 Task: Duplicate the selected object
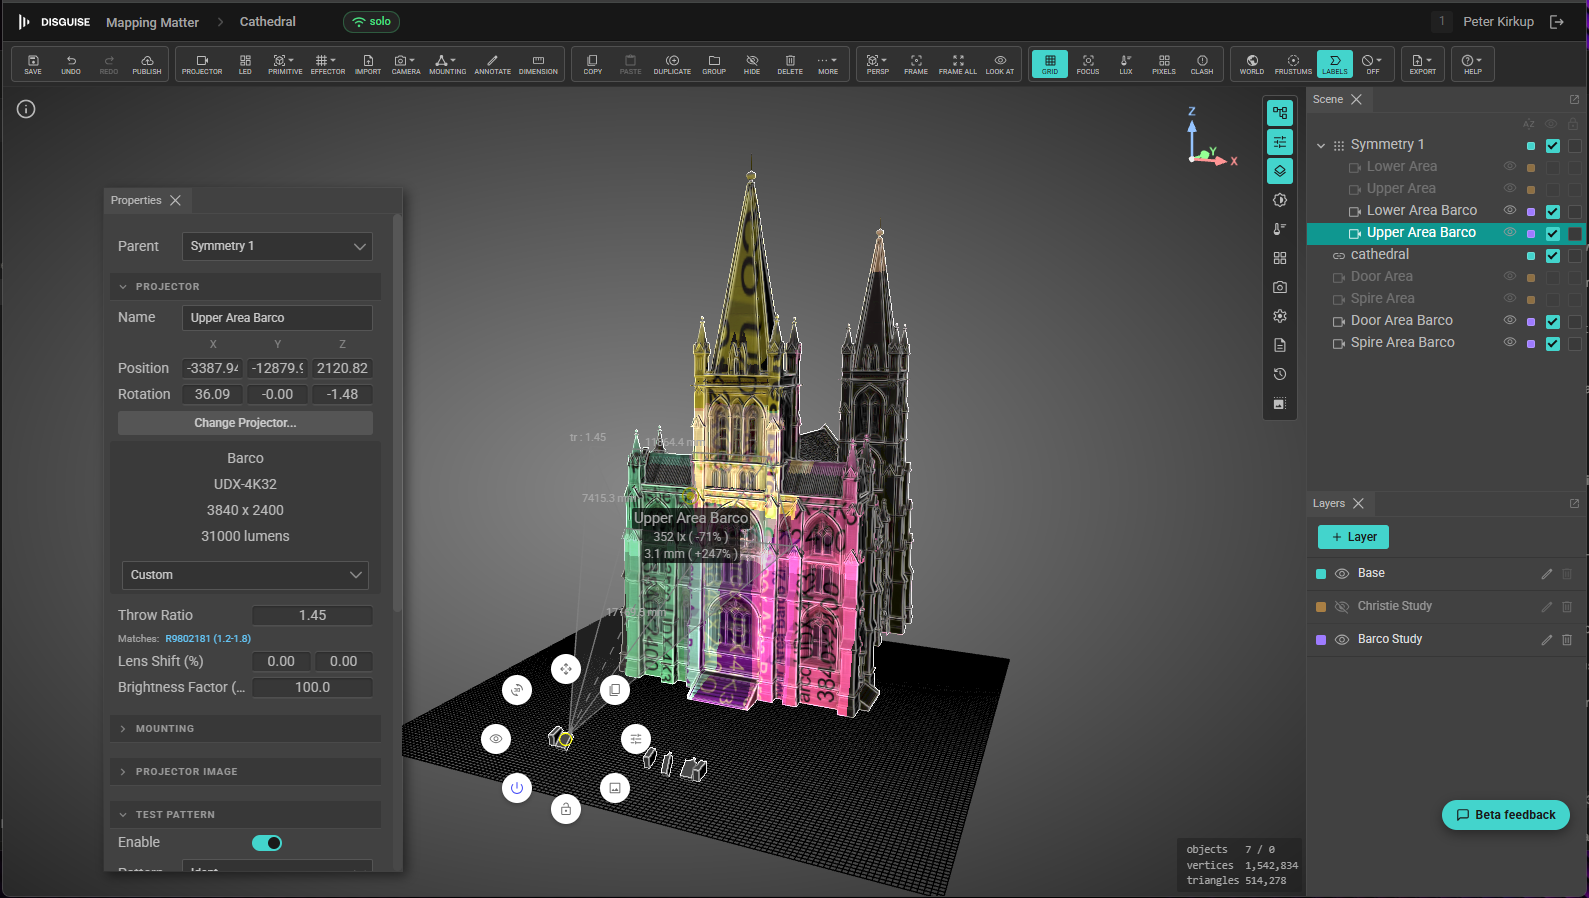[672, 64]
